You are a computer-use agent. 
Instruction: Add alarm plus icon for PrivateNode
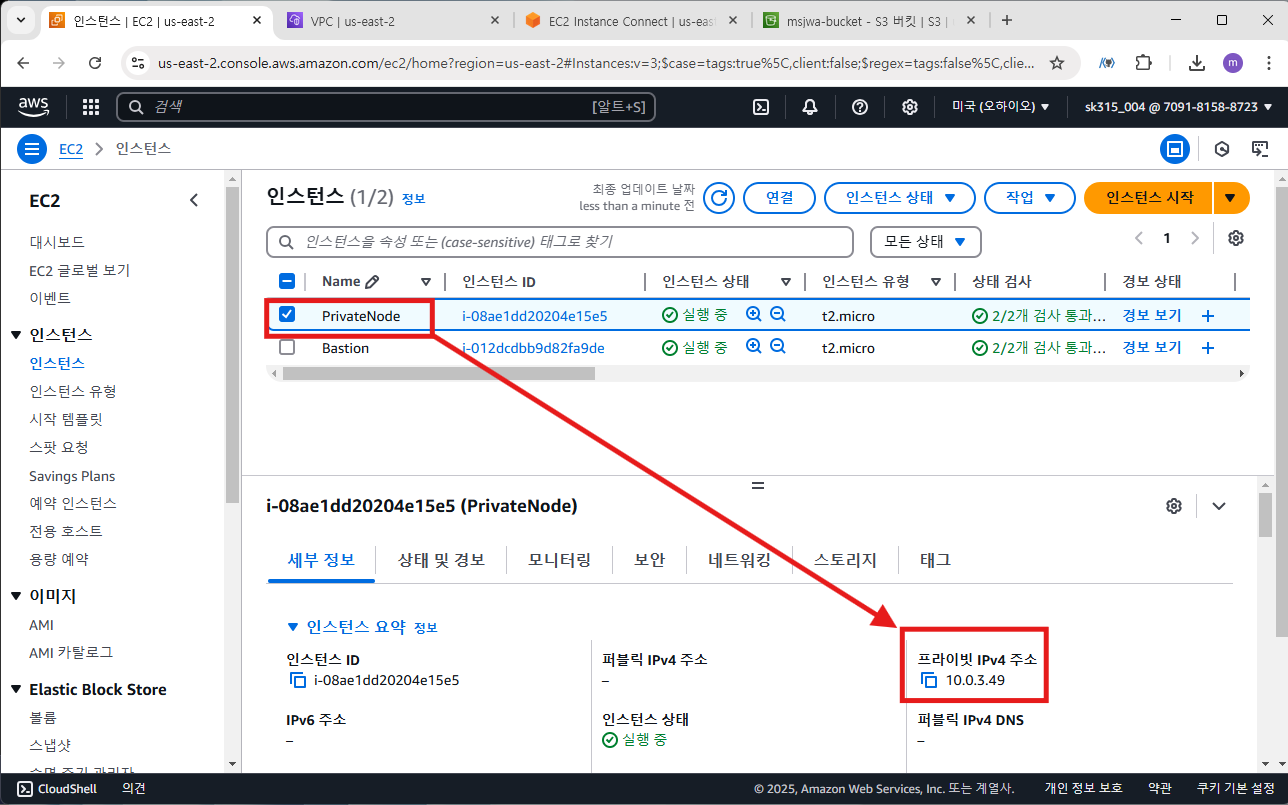click(1207, 316)
